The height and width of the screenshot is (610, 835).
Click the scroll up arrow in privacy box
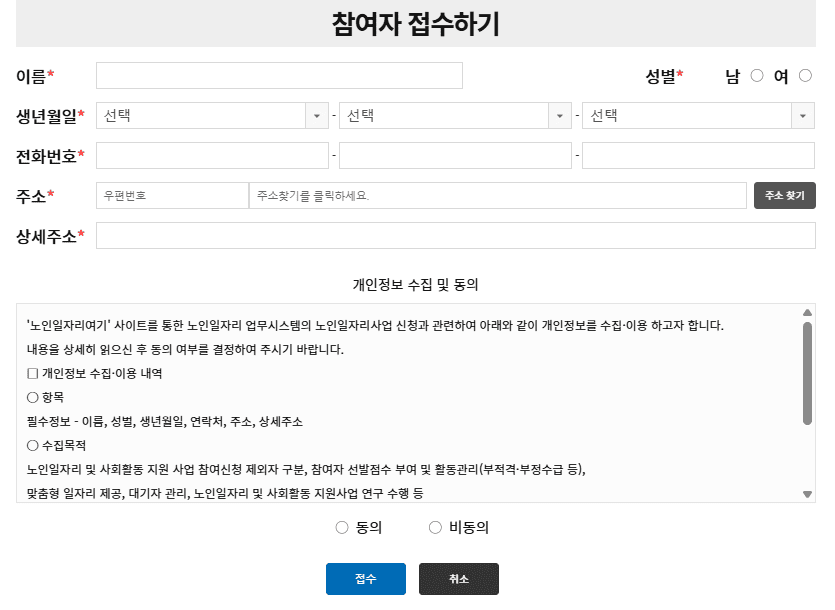[807, 312]
